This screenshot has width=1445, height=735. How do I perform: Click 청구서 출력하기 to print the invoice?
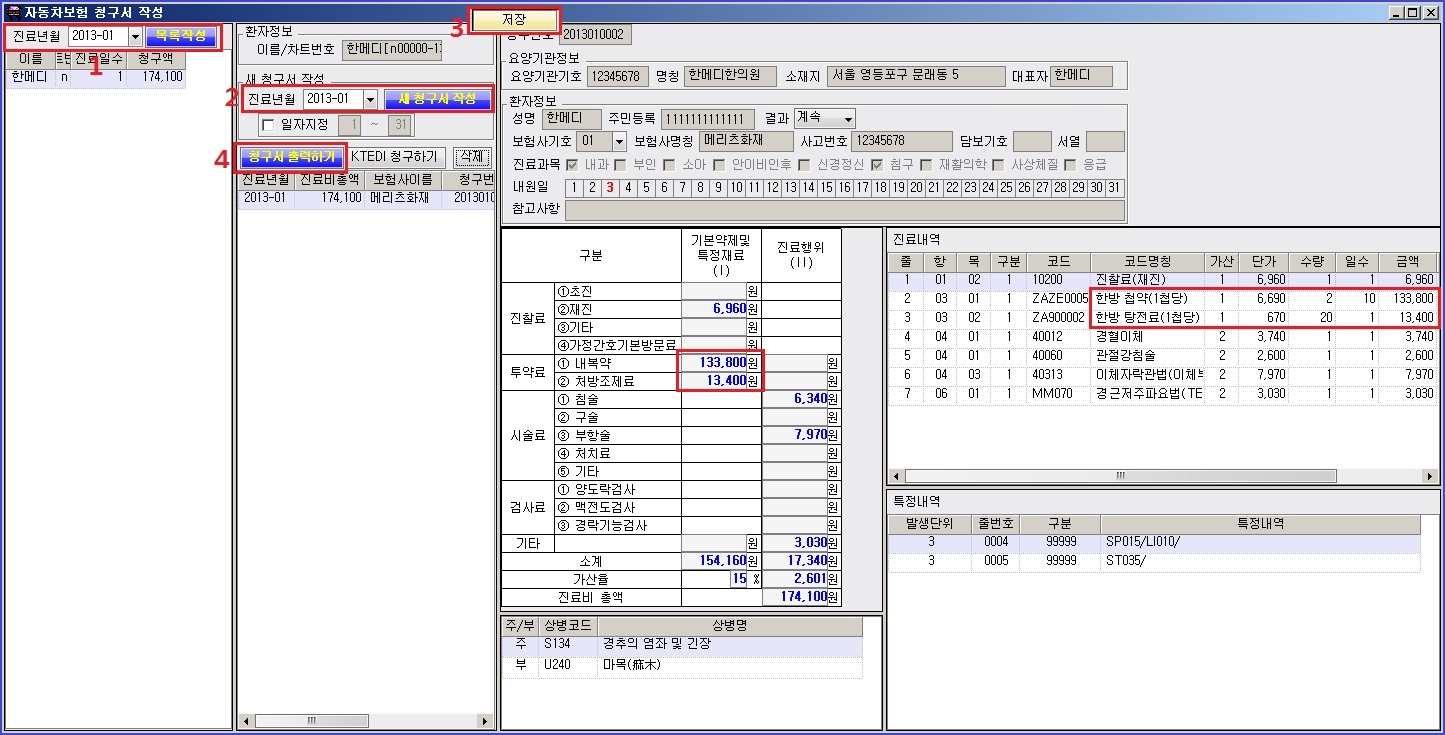[x=291, y=157]
